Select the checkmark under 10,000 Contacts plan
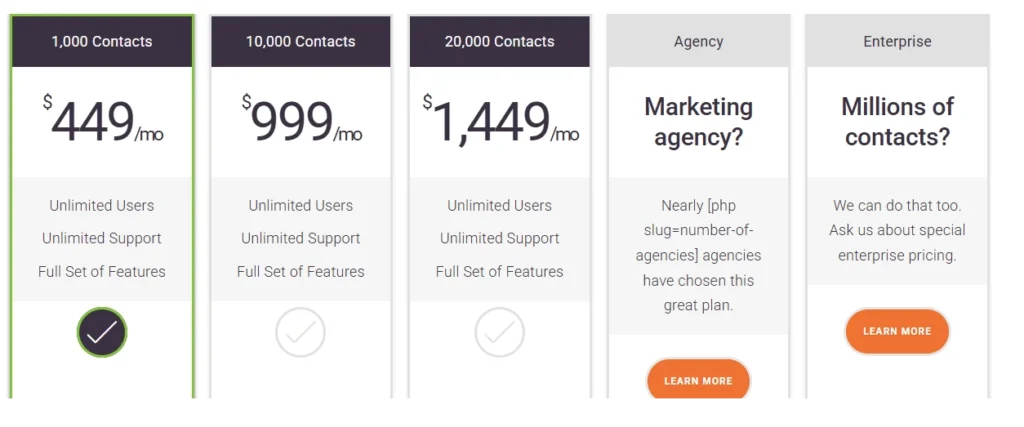1024x427 pixels. click(300, 332)
